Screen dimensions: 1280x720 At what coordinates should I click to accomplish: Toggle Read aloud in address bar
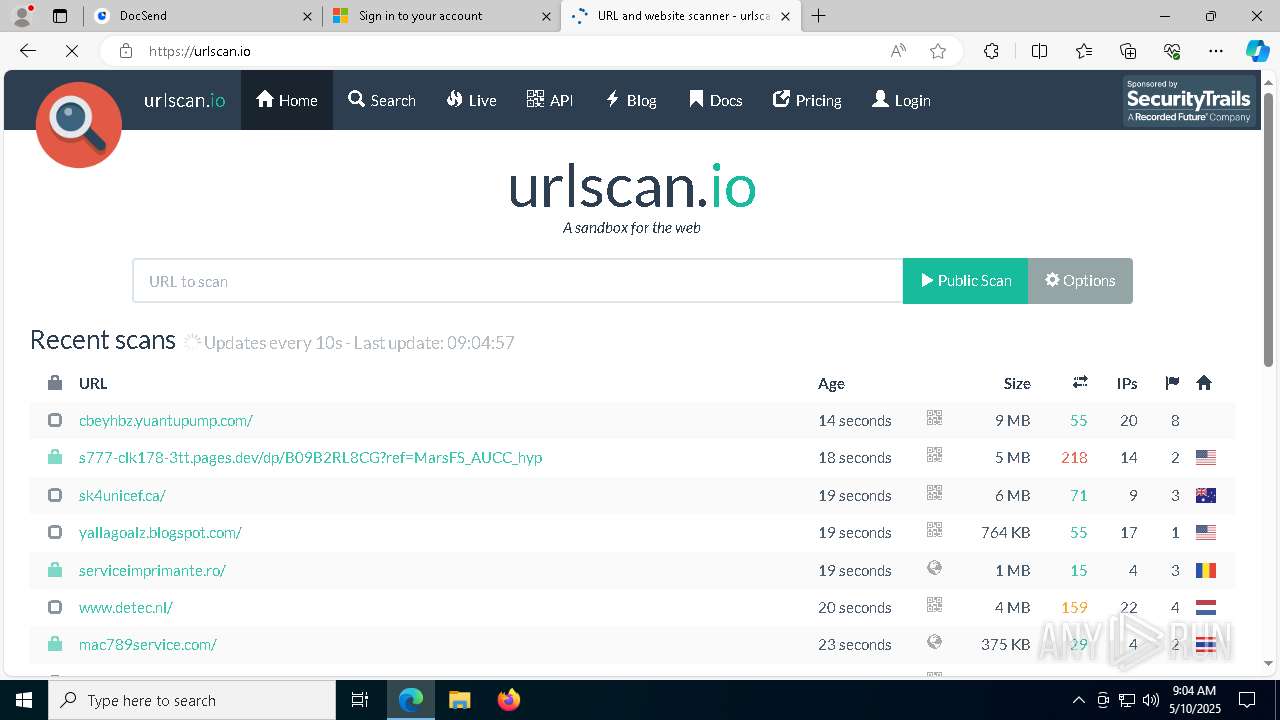tap(898, 51)
